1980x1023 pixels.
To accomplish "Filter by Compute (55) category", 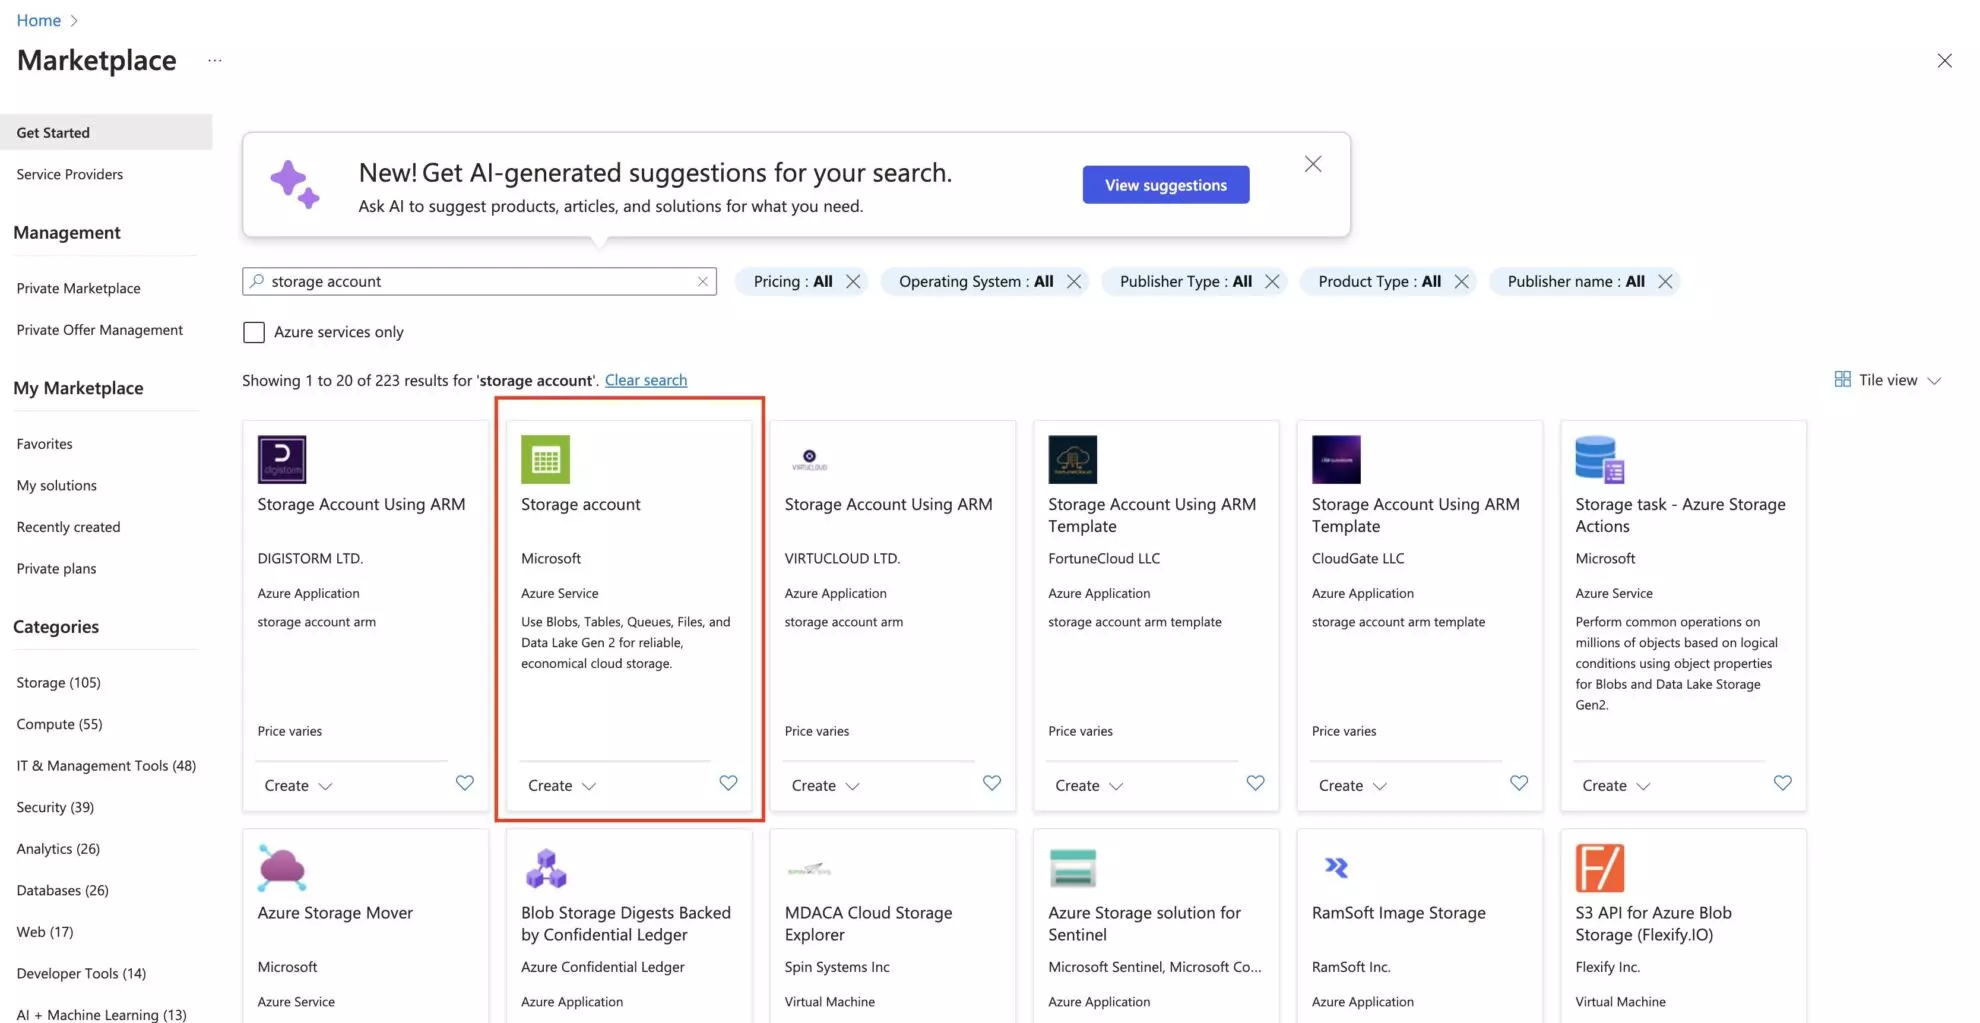I will point(59,724).
